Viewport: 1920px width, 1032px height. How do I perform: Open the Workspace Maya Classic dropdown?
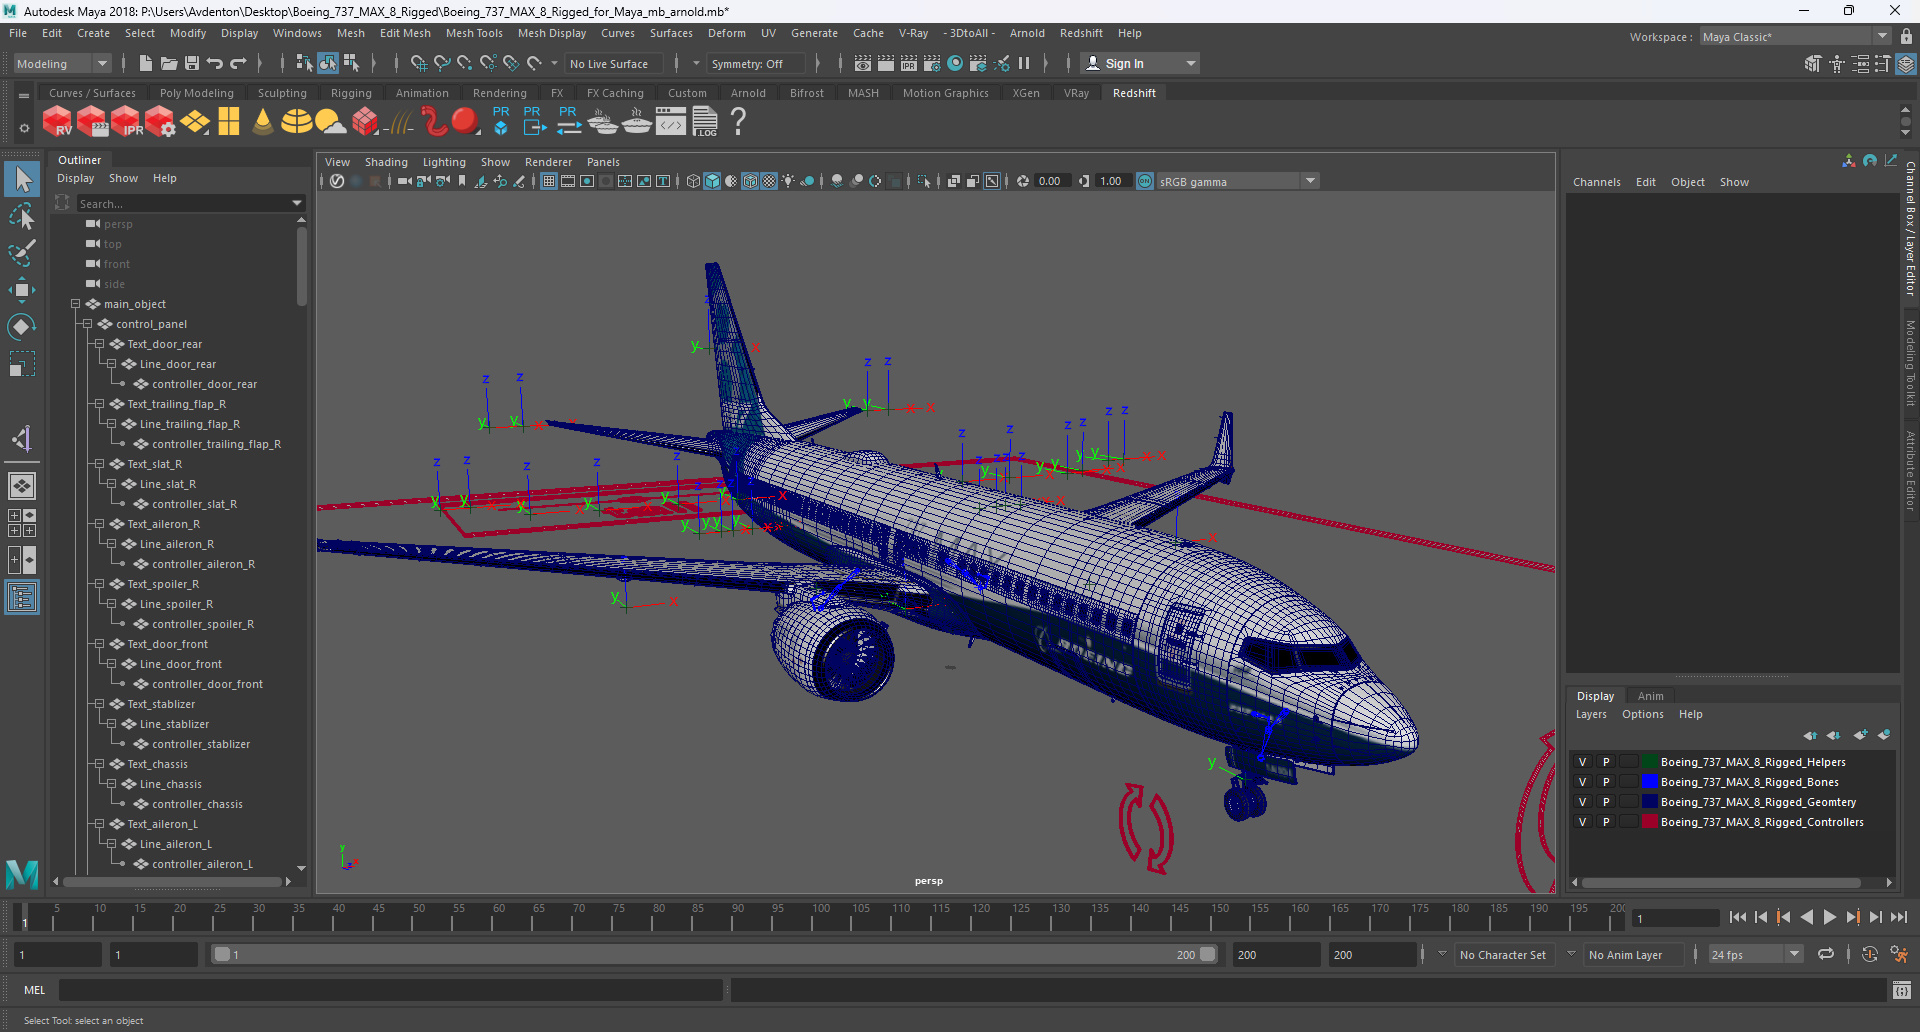[1795, 36]
